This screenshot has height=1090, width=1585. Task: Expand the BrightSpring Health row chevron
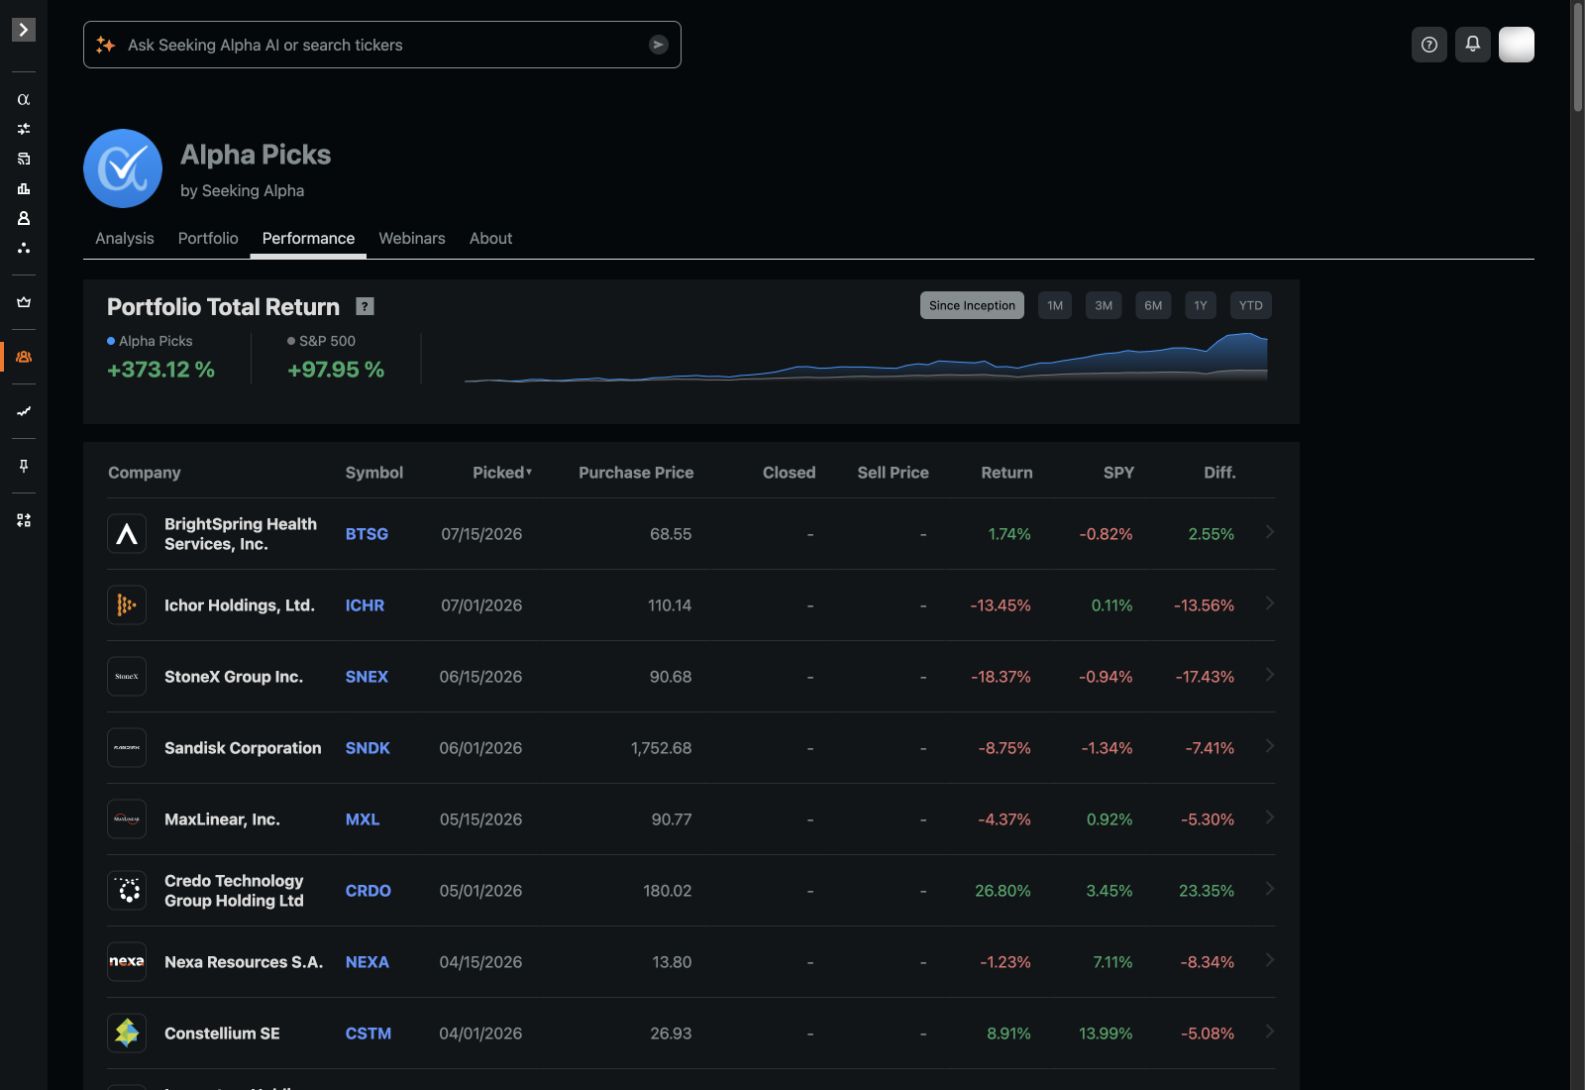point(1270,532)
